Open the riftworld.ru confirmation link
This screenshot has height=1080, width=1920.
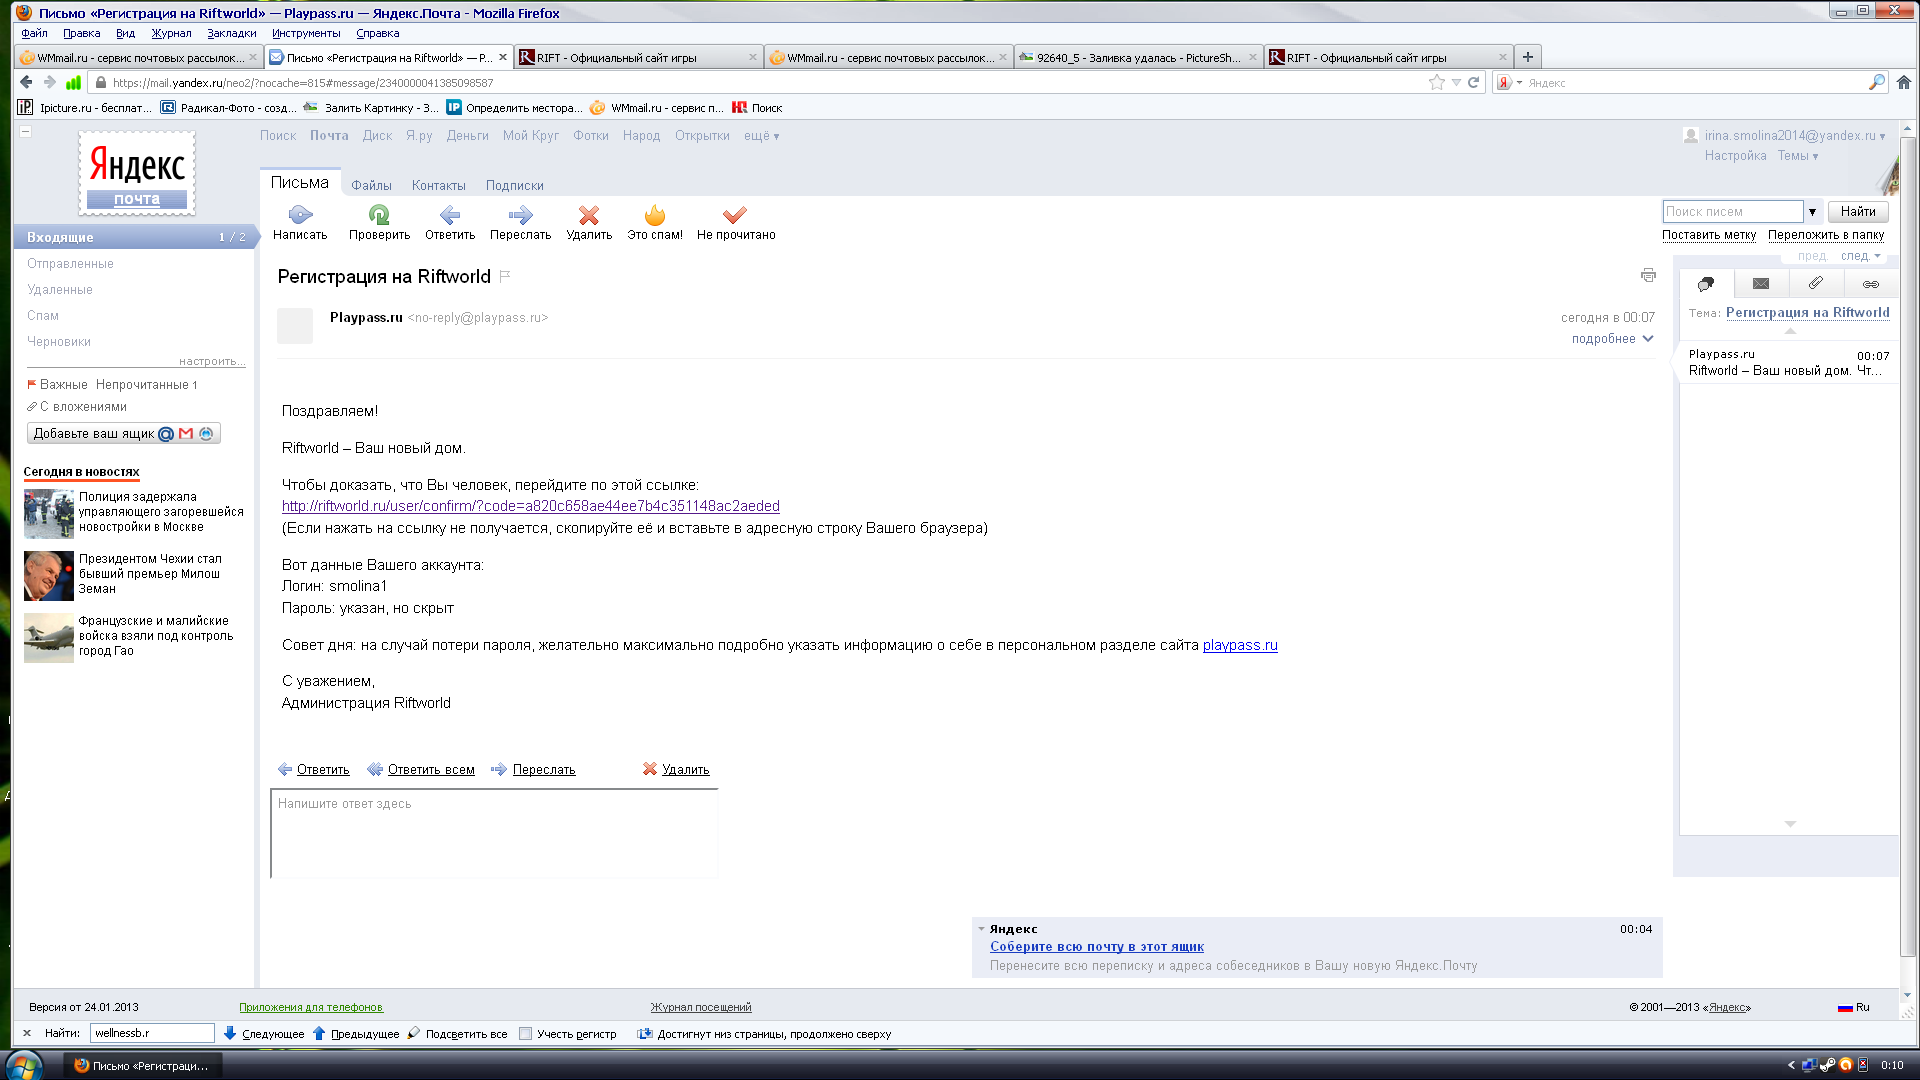click(x=530, y=506)
